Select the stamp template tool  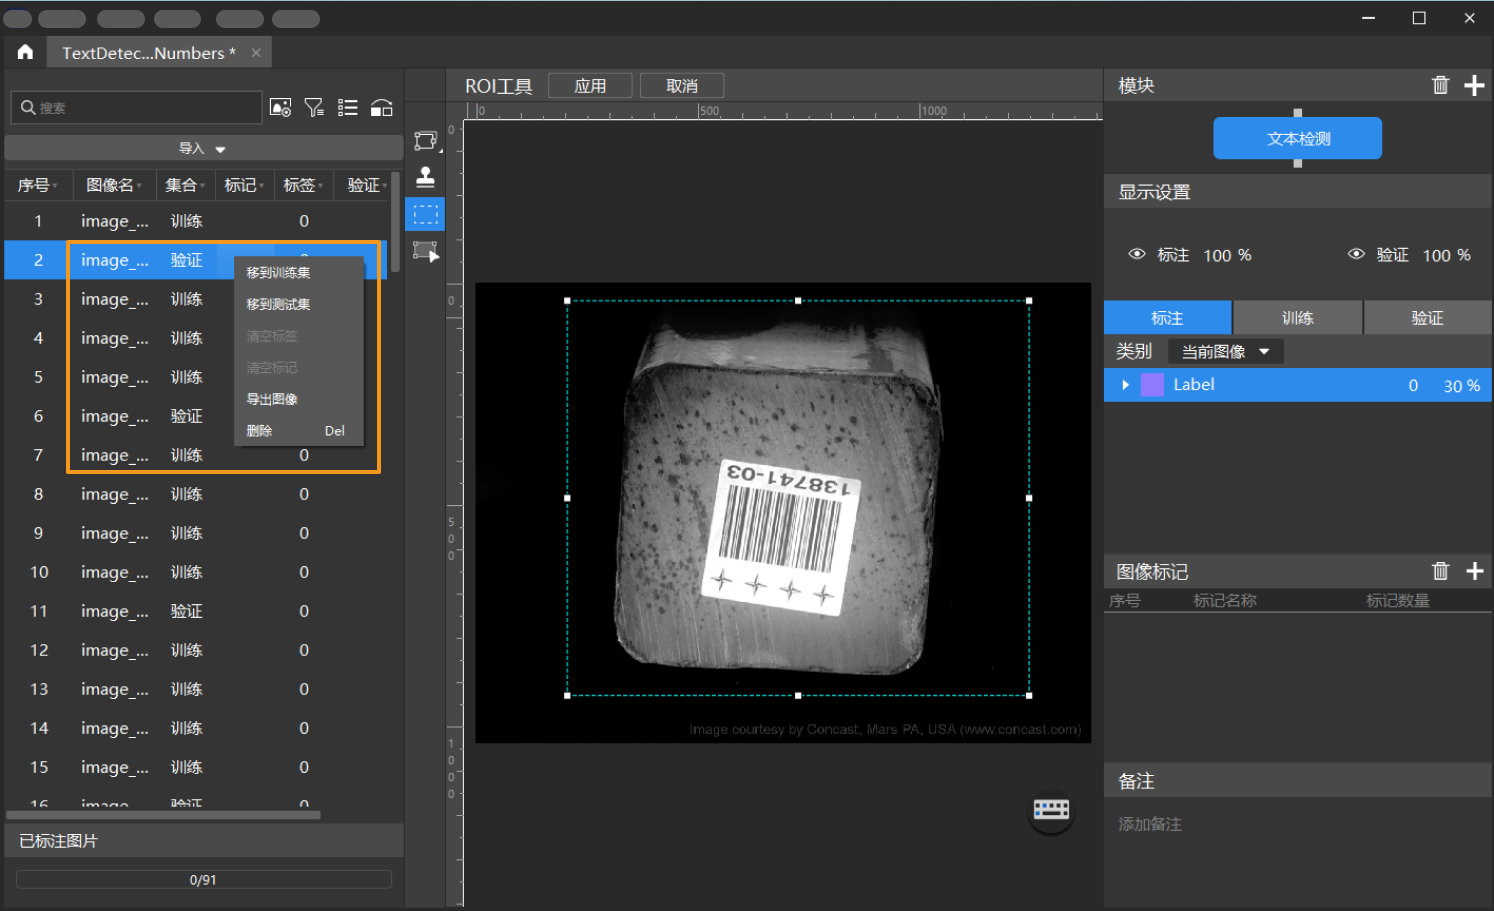[x=426, y=177]
